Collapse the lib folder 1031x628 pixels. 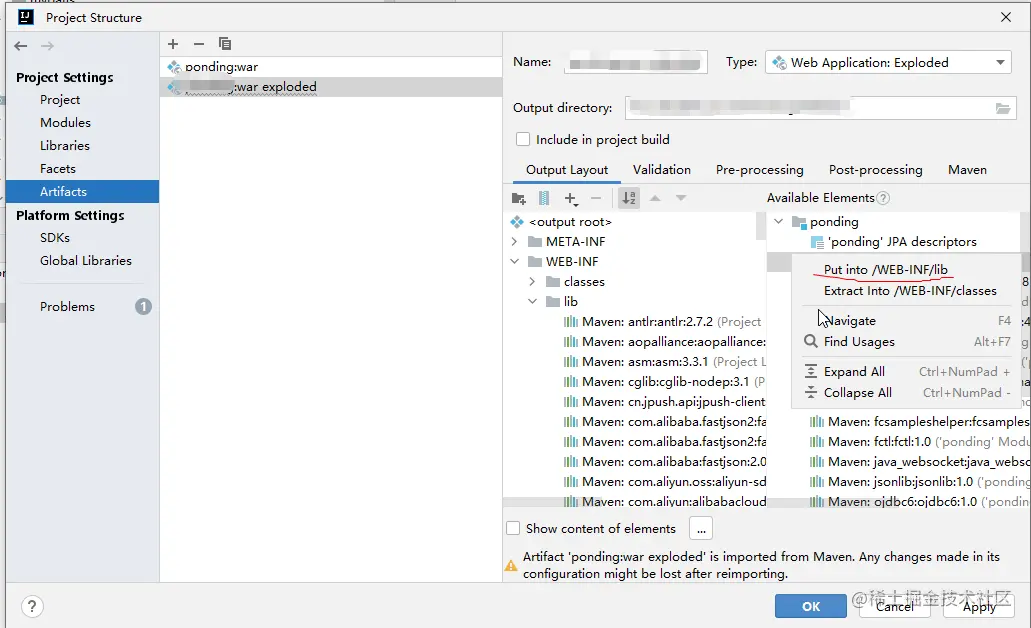coord(532,302)
